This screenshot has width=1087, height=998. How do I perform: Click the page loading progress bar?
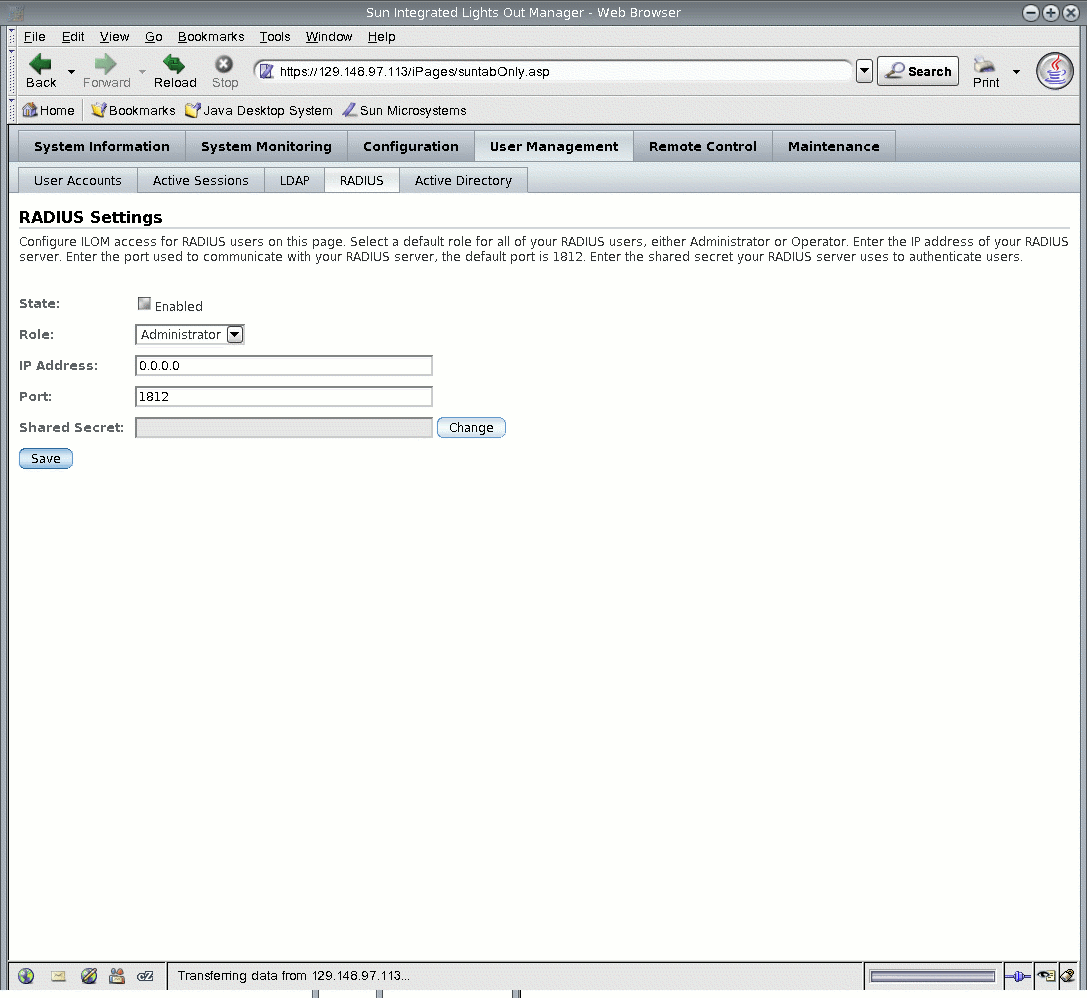[932, 975]
